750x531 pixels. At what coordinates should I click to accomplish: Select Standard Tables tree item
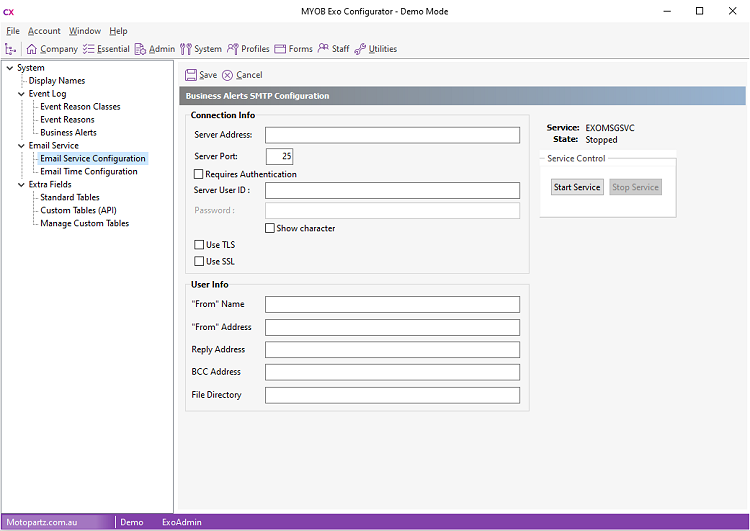70,197
